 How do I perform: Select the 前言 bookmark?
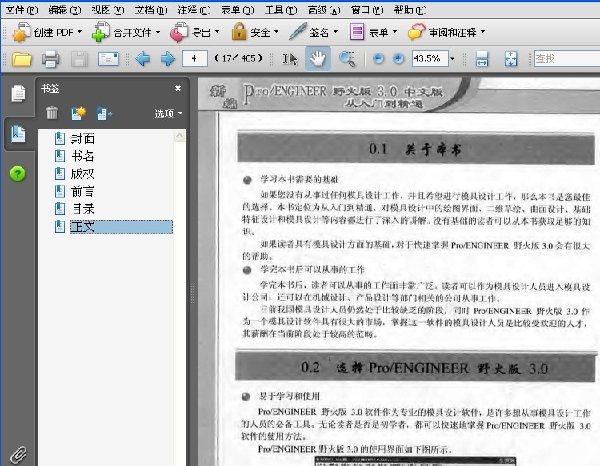(x=83, y=191)
